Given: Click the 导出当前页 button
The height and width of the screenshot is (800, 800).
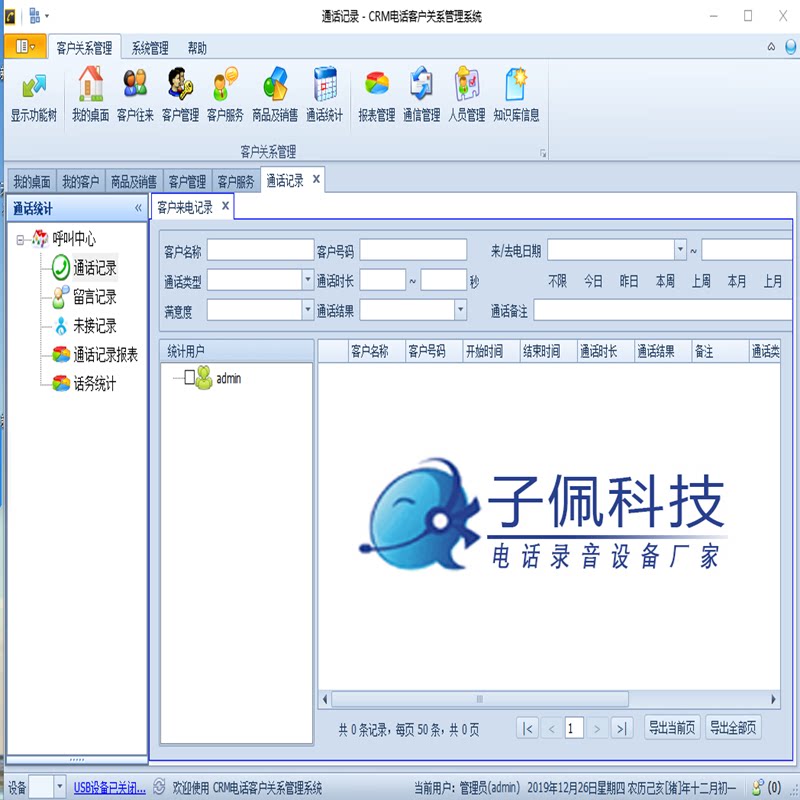Looking at the screenshot, I should click(x=672, y=728).
